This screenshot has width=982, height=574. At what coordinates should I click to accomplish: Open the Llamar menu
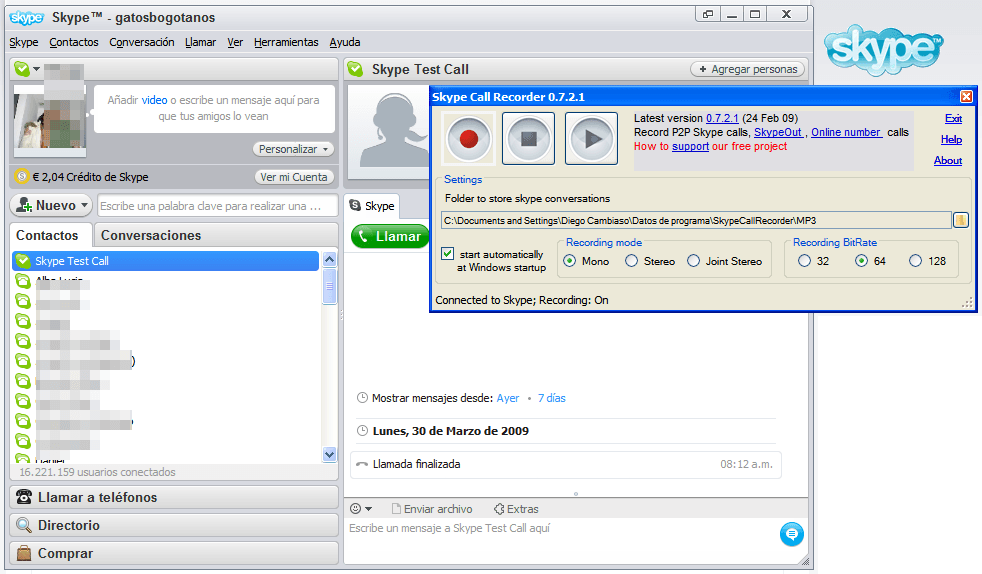200,42
